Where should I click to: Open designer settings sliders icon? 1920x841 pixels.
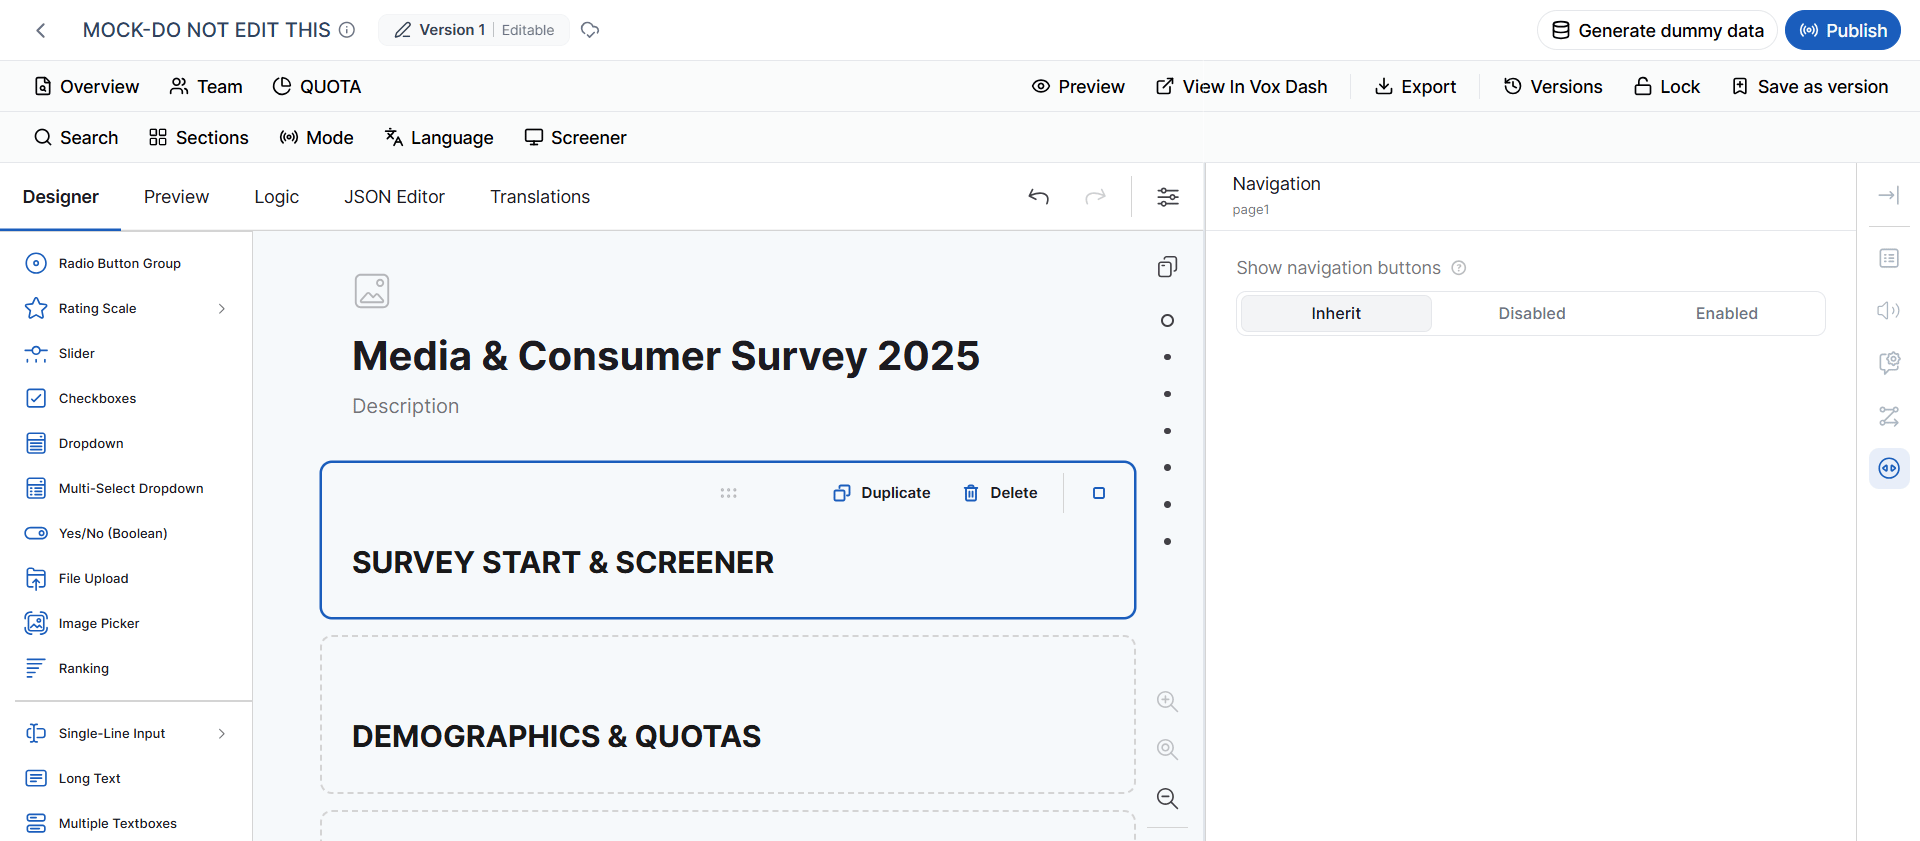pyautogui.click(x=1168, y=197)
